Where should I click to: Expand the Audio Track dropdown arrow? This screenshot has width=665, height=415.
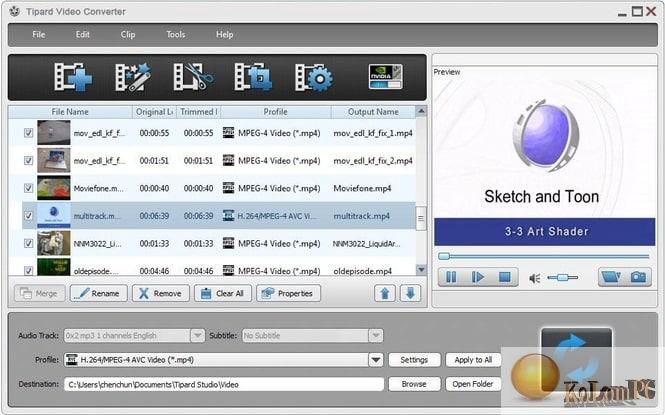pyautogui.click(x=197, y=335)
